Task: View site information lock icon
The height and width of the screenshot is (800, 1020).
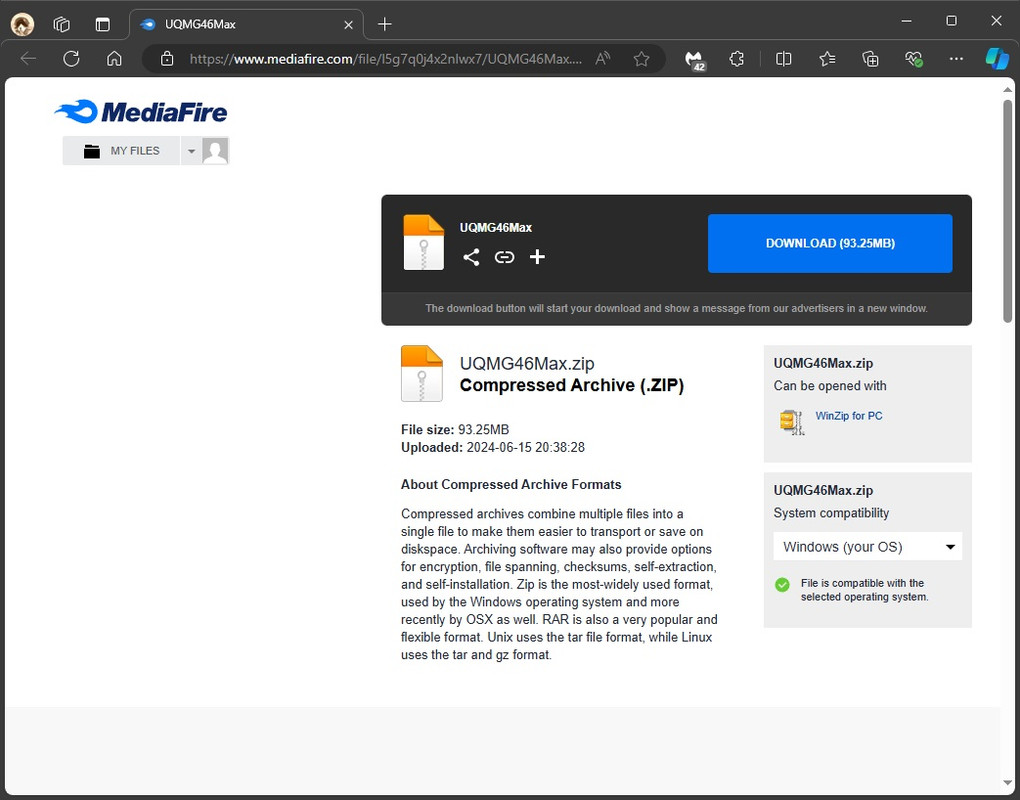Action: pos(167,59)
